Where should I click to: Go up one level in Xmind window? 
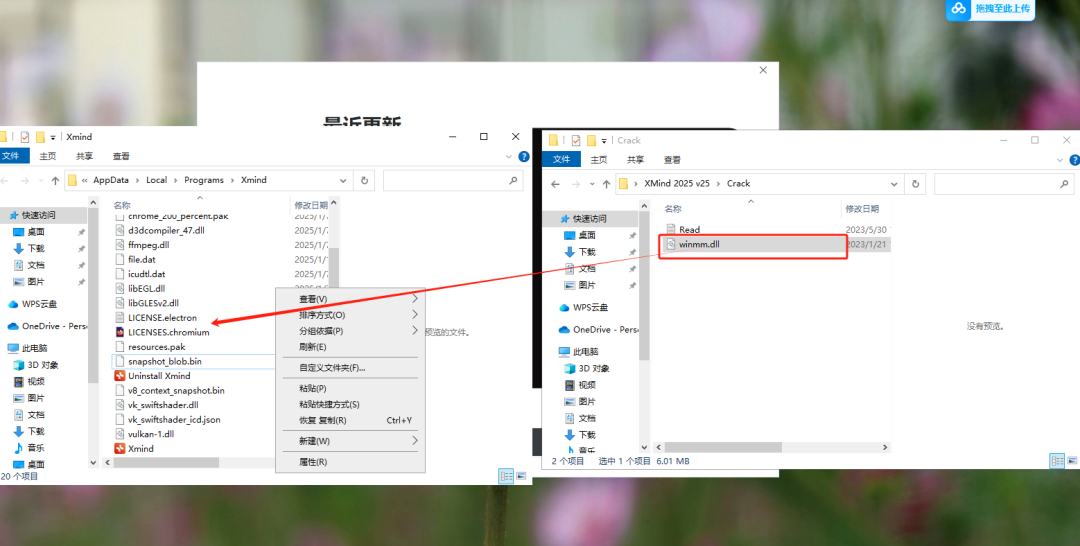point(55,180)
